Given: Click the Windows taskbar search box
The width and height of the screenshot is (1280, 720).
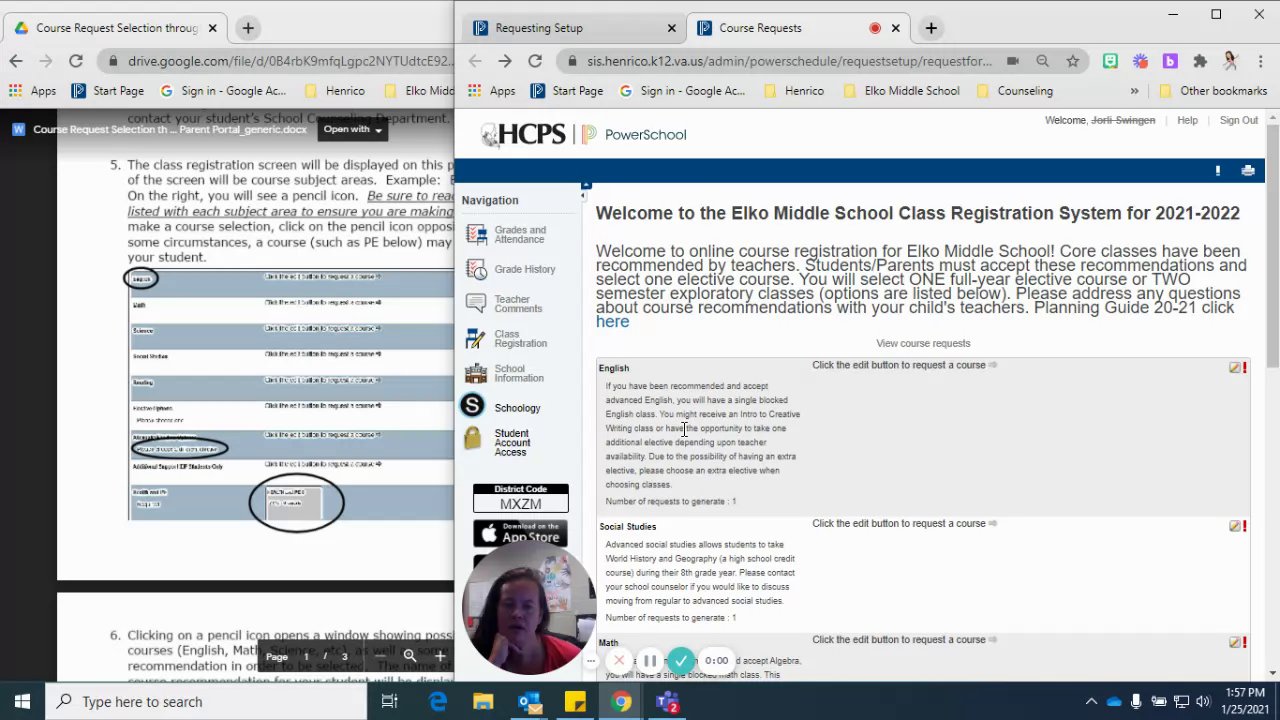Looking at the screenshot, I should tap(207, 702).
